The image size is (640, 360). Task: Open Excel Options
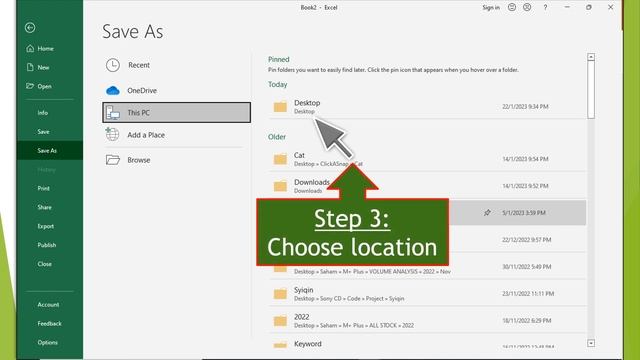click(47, 342)
